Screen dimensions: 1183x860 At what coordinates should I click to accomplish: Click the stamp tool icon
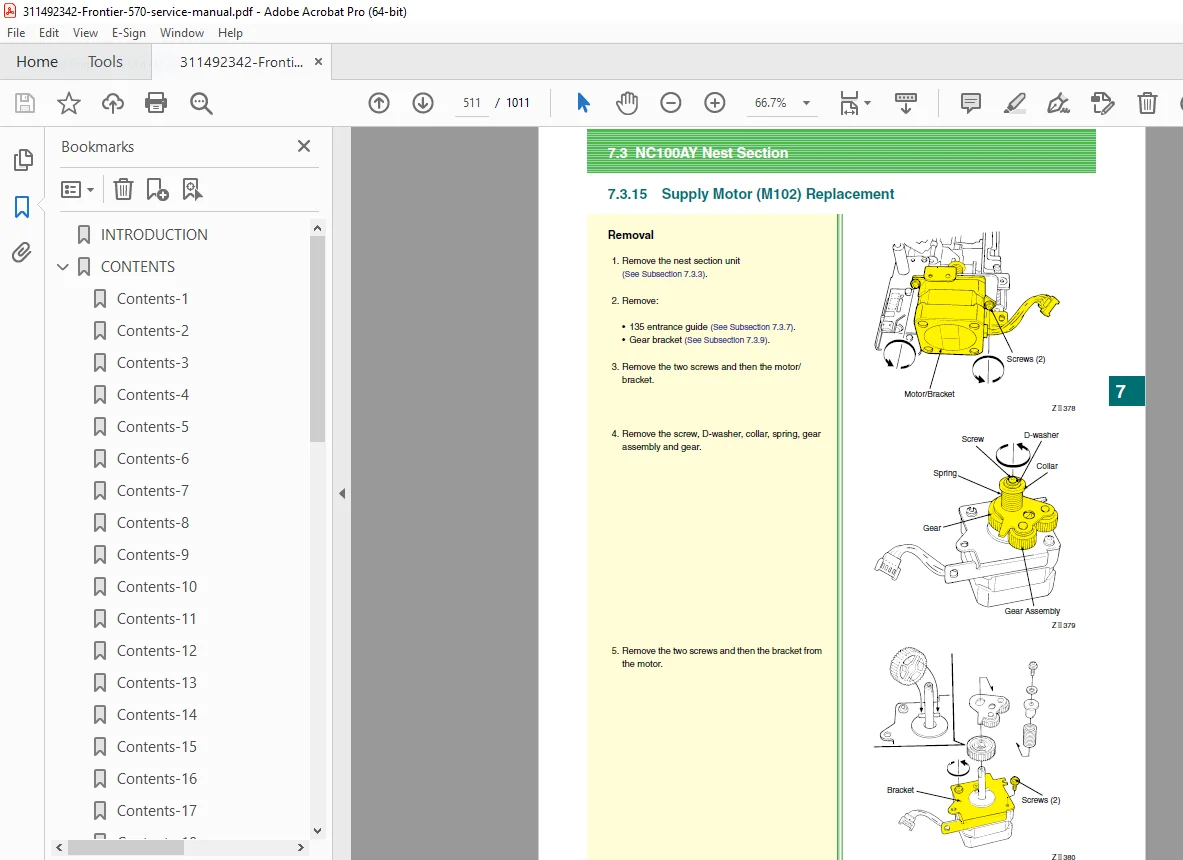[x=1102, y=103]
